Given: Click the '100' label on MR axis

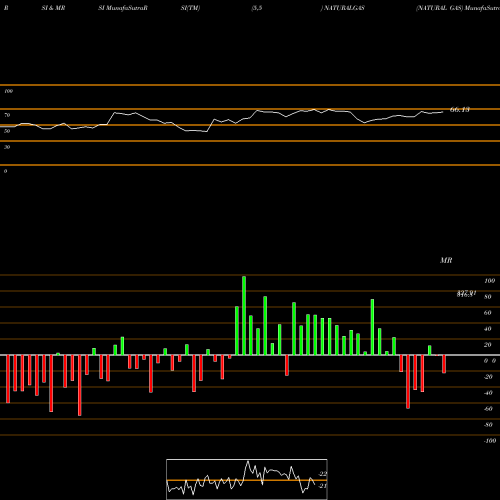Looking at the screenshot, I should (489, 281).
